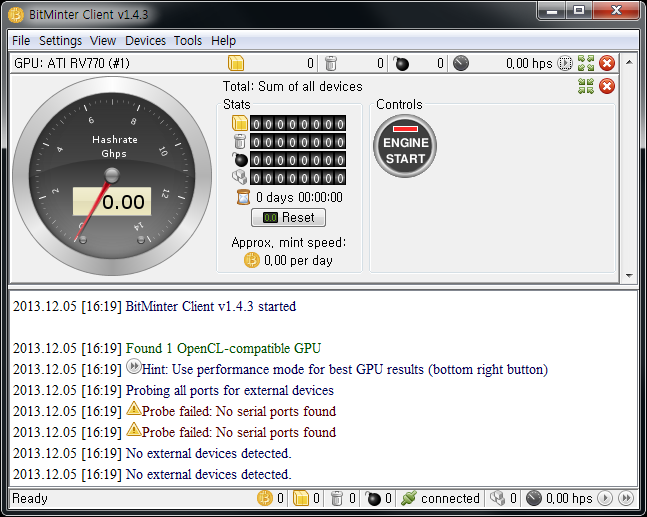Open the Settings menu
Screen dimensions: 647x517
(x=60, y=40)
